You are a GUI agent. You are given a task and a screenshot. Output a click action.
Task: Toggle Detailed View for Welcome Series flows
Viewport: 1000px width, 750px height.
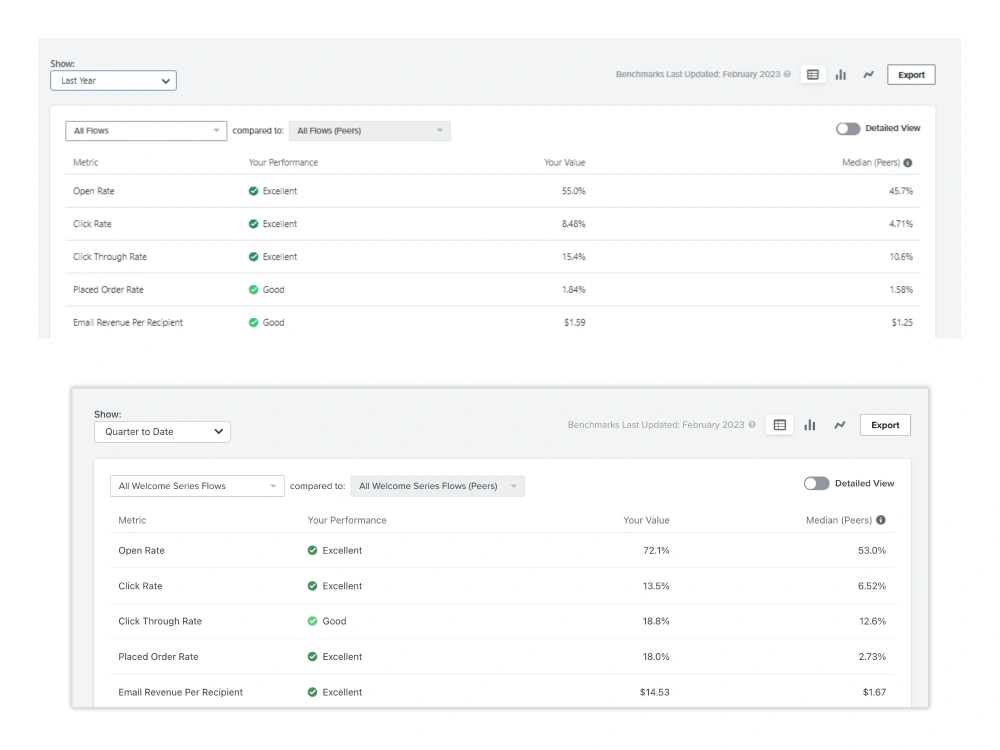tap(816, 483)
